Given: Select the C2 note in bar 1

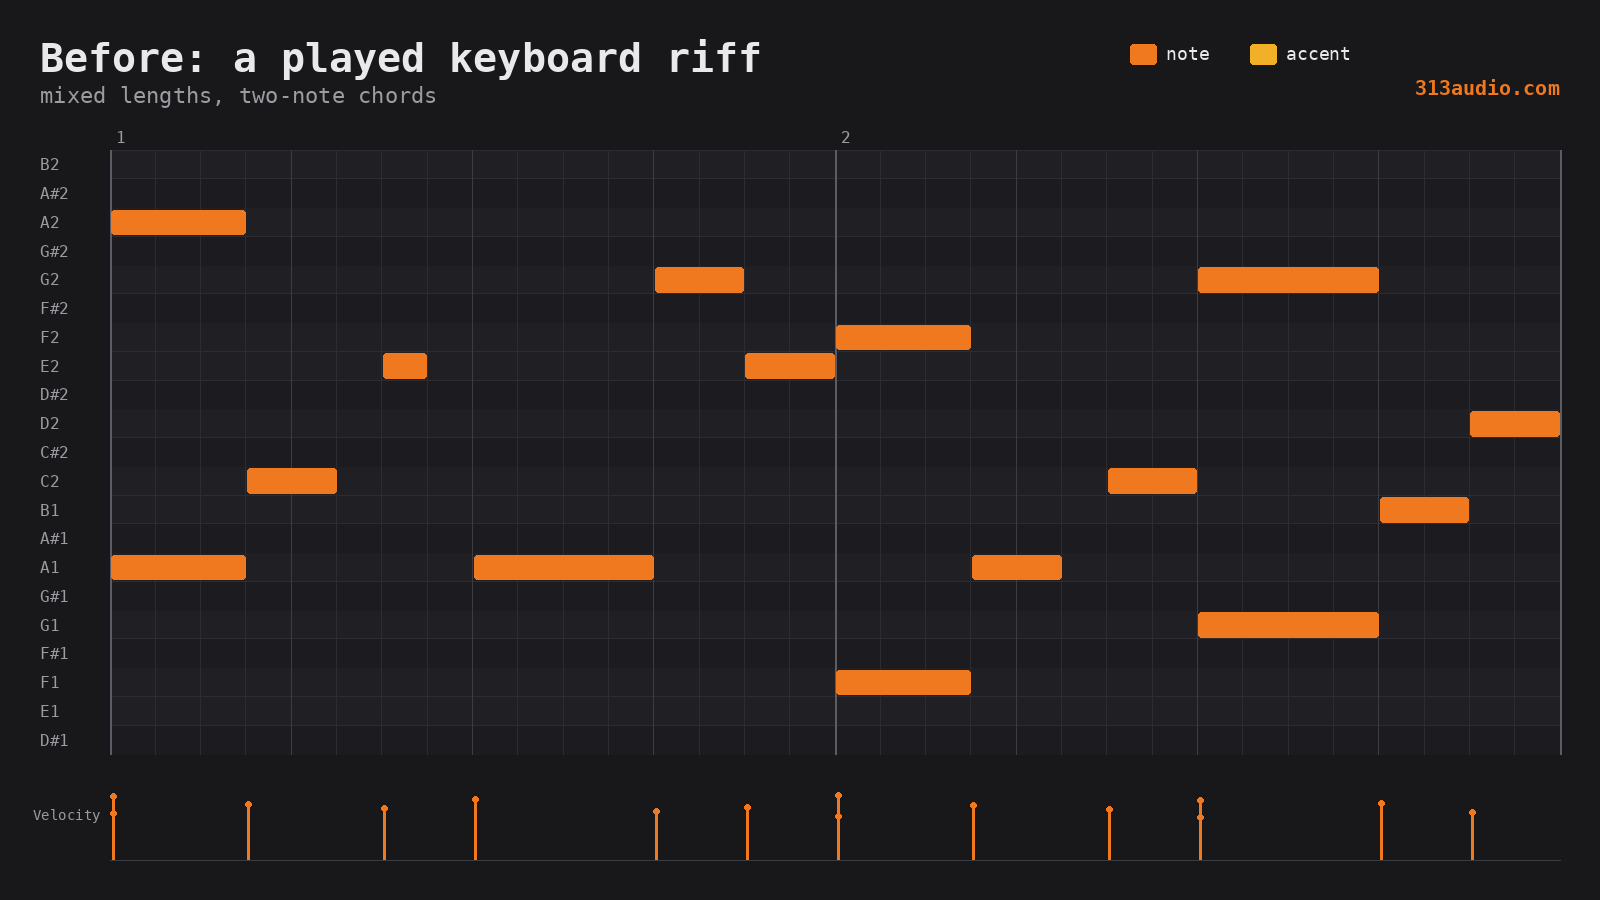Looking at the screenshot, I should (292, 481).
